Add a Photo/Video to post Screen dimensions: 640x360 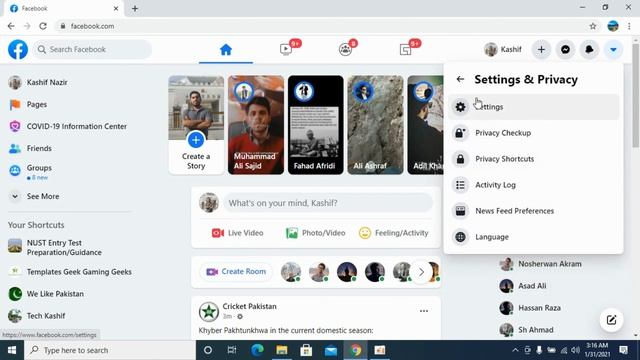(316, 233)
